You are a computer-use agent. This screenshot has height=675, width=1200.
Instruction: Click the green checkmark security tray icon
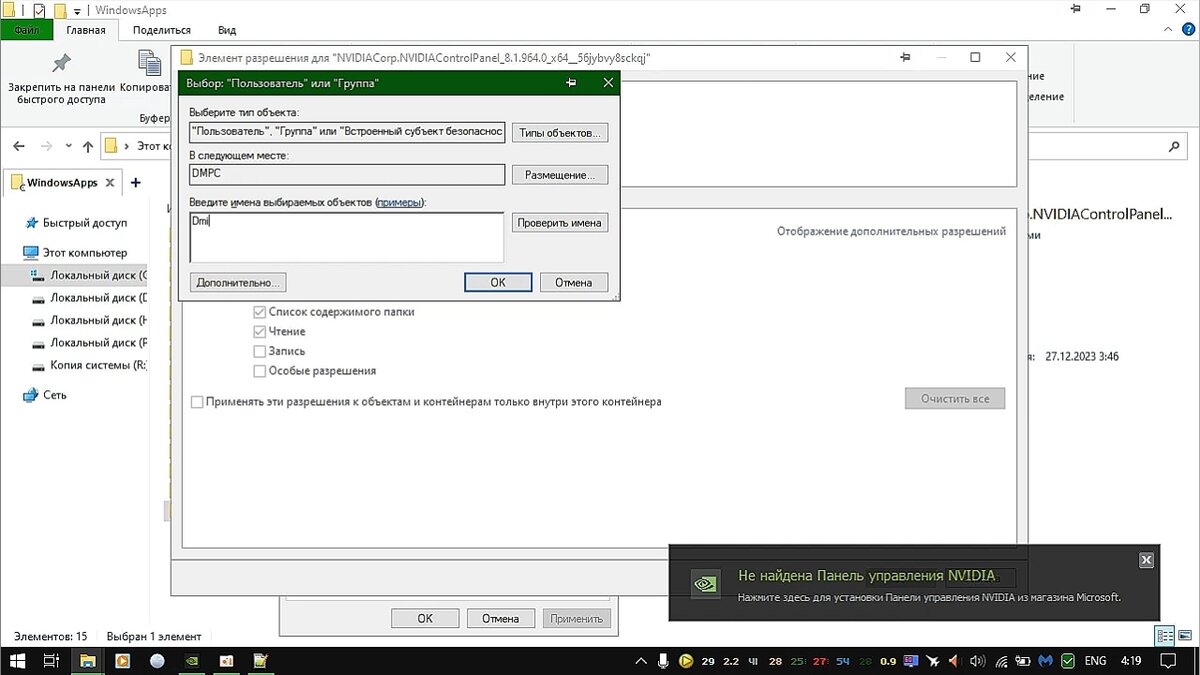[1068, 661]
